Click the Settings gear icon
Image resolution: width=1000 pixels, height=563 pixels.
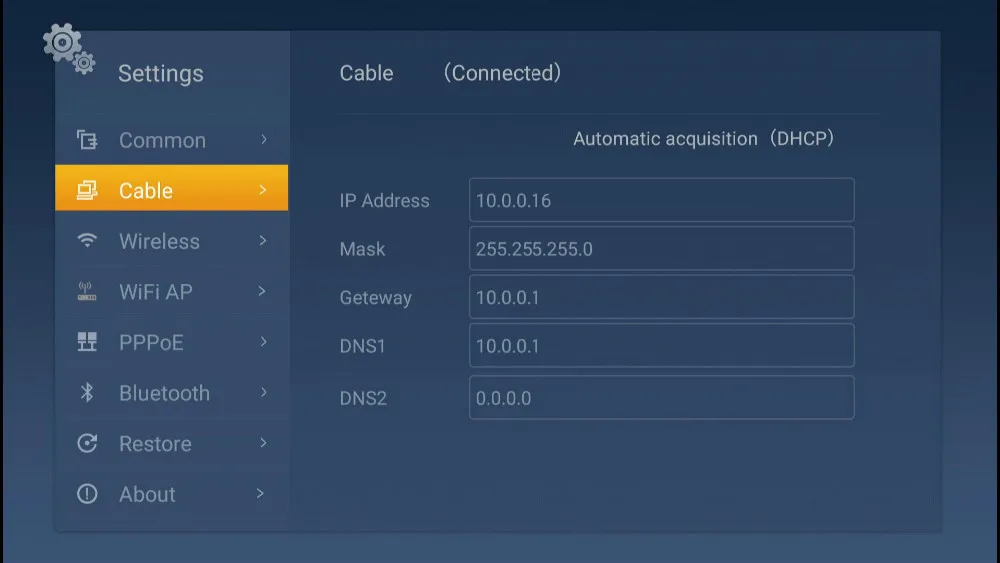[x=70, y=49]
